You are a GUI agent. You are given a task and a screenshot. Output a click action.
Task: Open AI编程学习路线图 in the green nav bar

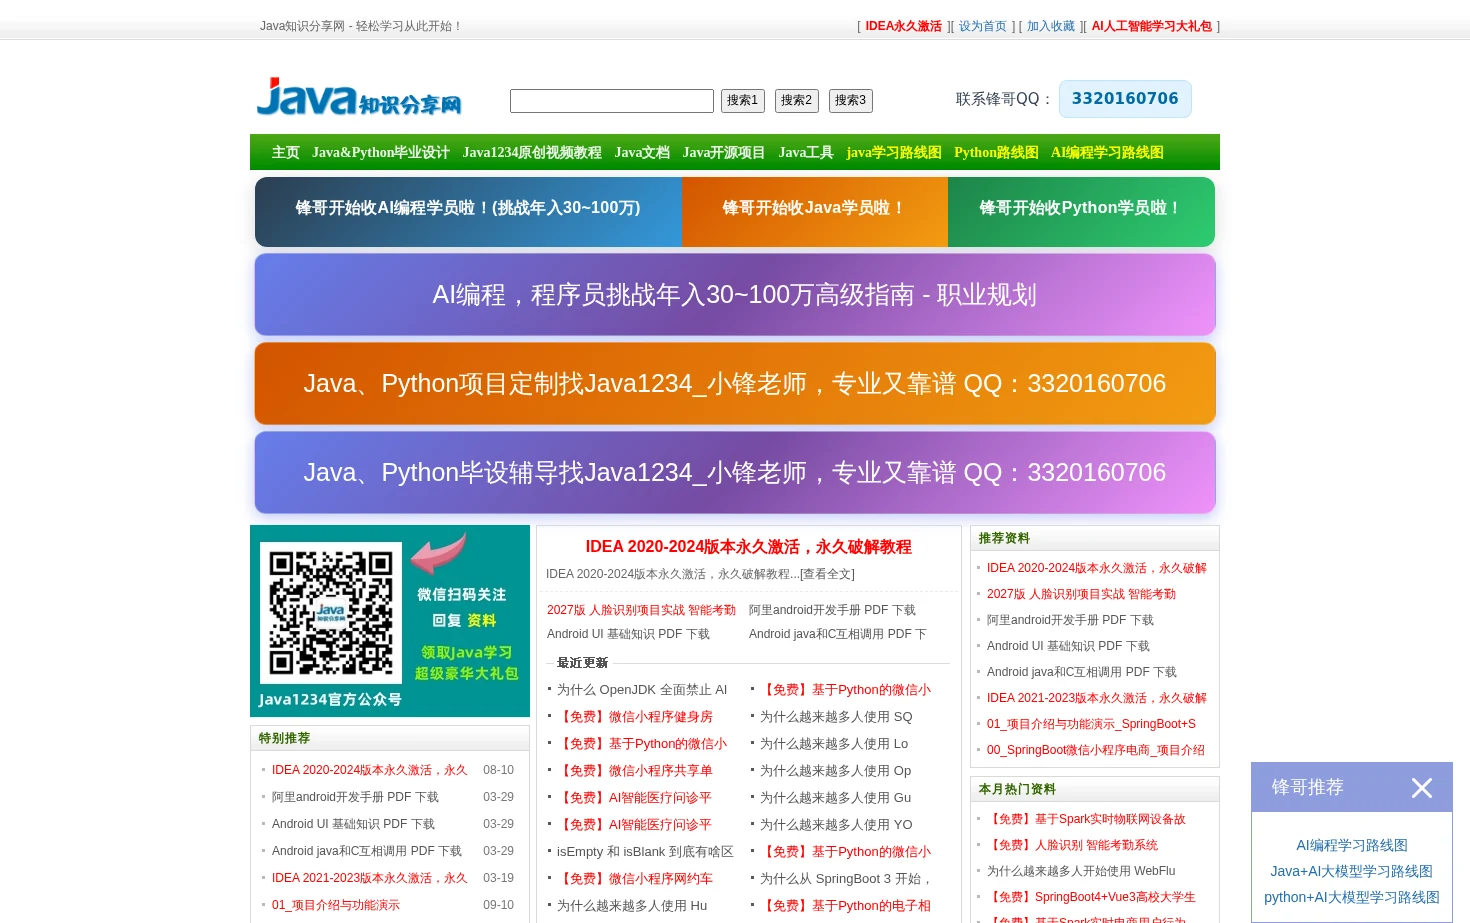pyautogui.click(x=1107, y=153)
